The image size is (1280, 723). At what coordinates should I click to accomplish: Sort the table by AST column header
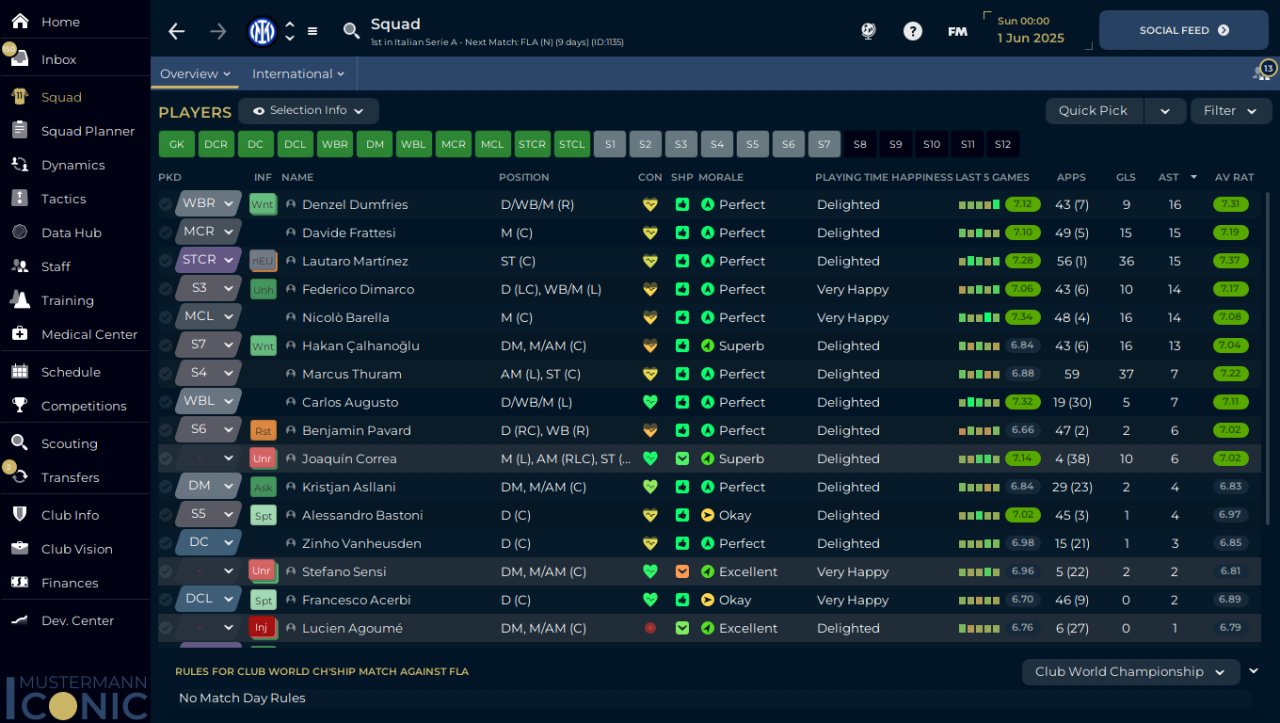[x=1169, y=177]
